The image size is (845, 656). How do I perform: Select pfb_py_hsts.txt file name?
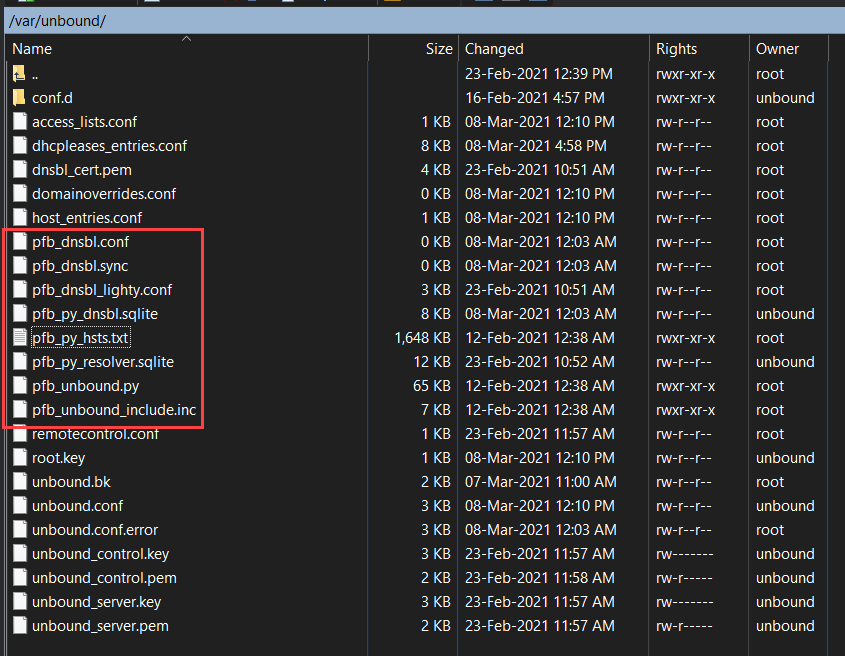[80, 338]
